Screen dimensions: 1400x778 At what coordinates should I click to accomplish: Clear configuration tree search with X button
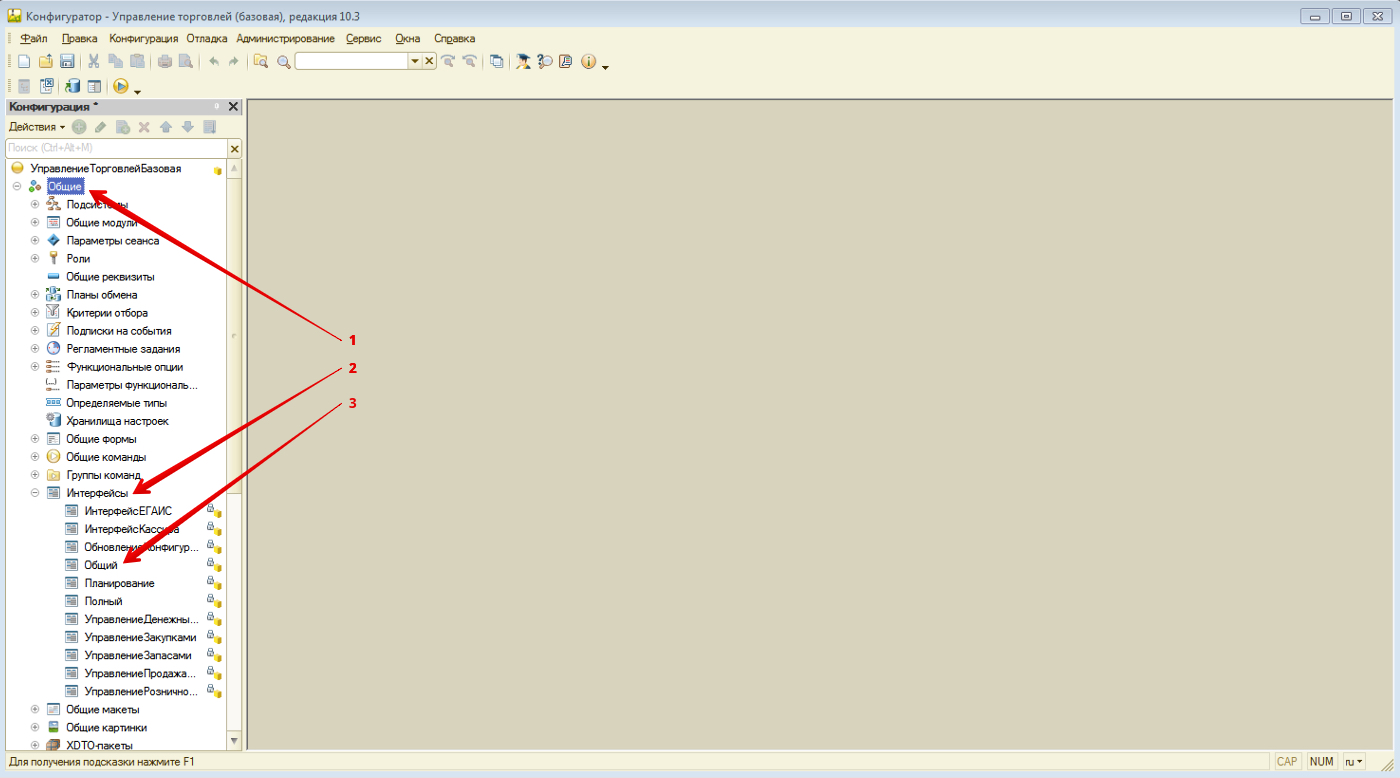tap(235, 148)
